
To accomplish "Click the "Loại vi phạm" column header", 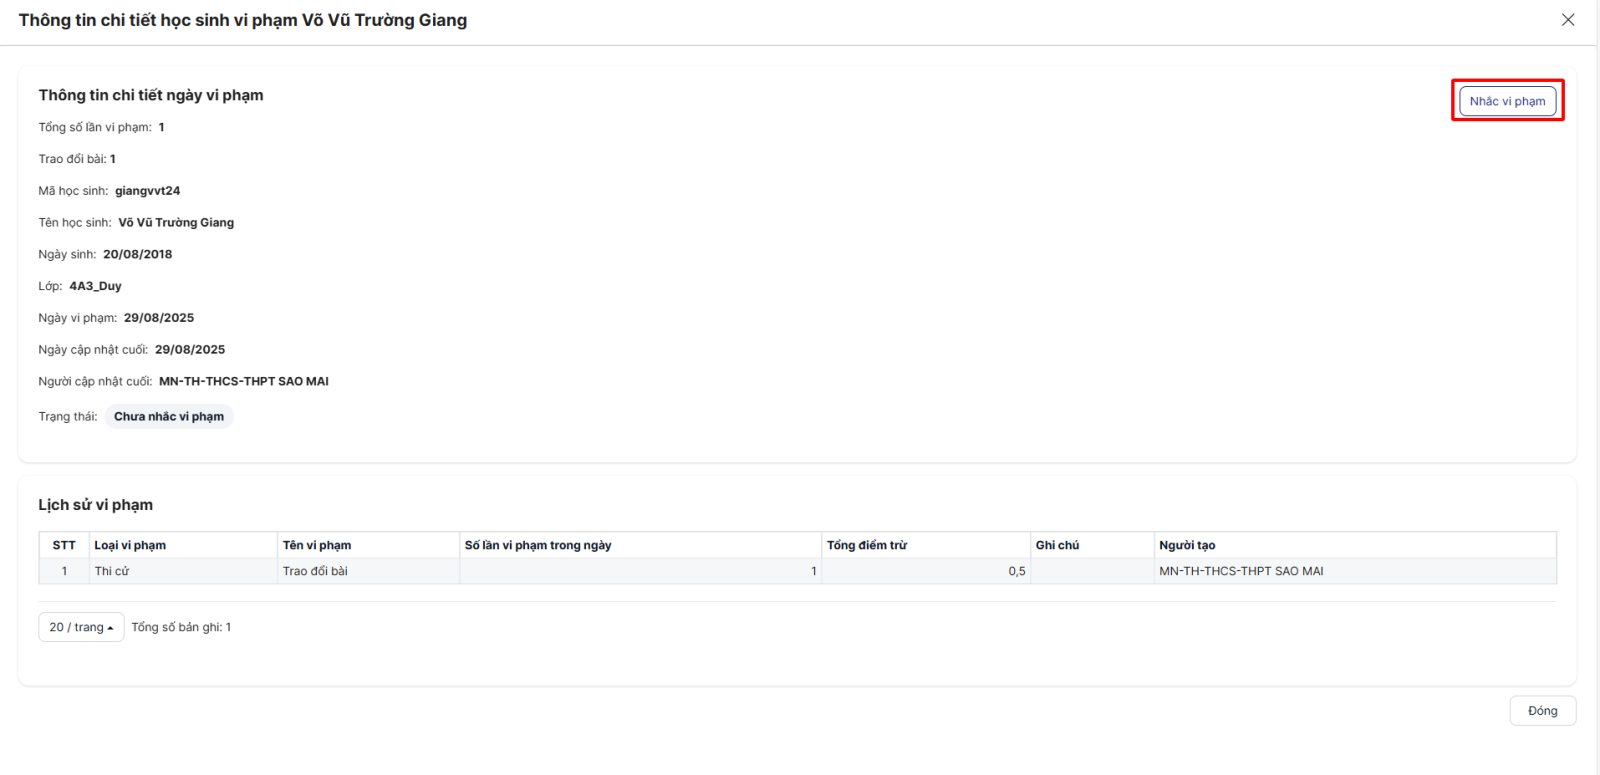I will [x=130, y=545].
